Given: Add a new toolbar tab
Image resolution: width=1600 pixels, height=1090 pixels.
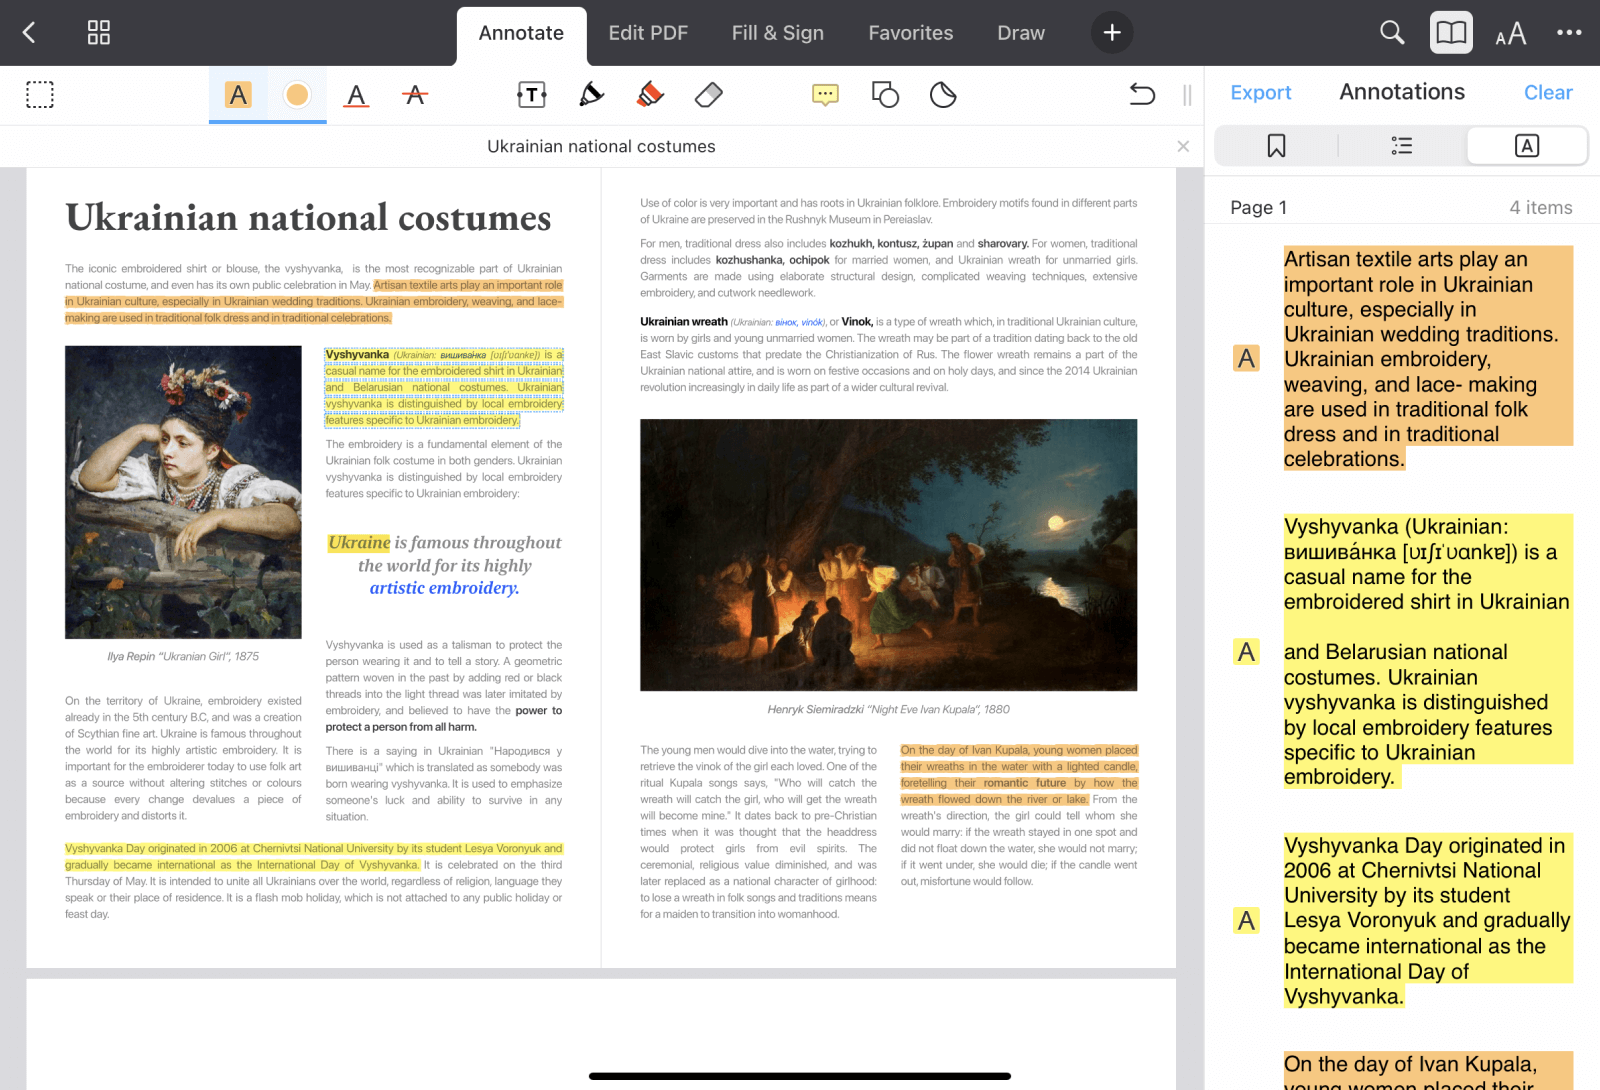Looking at the screenshot, I should (1112, 33).
